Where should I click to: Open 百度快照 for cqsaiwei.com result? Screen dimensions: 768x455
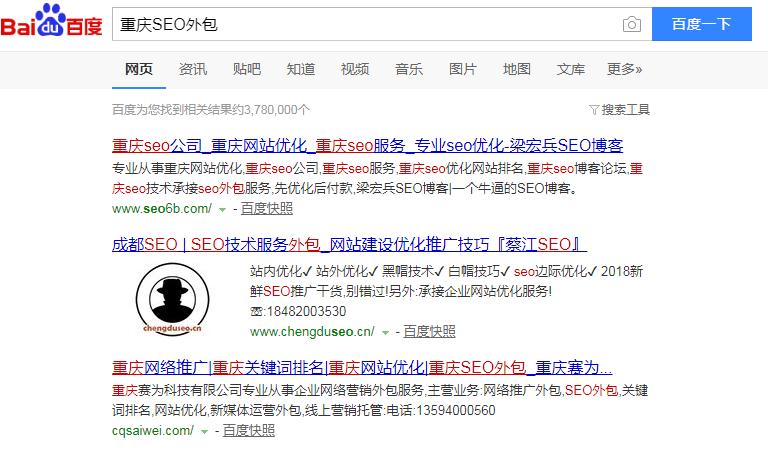click(x=248, y=431)
